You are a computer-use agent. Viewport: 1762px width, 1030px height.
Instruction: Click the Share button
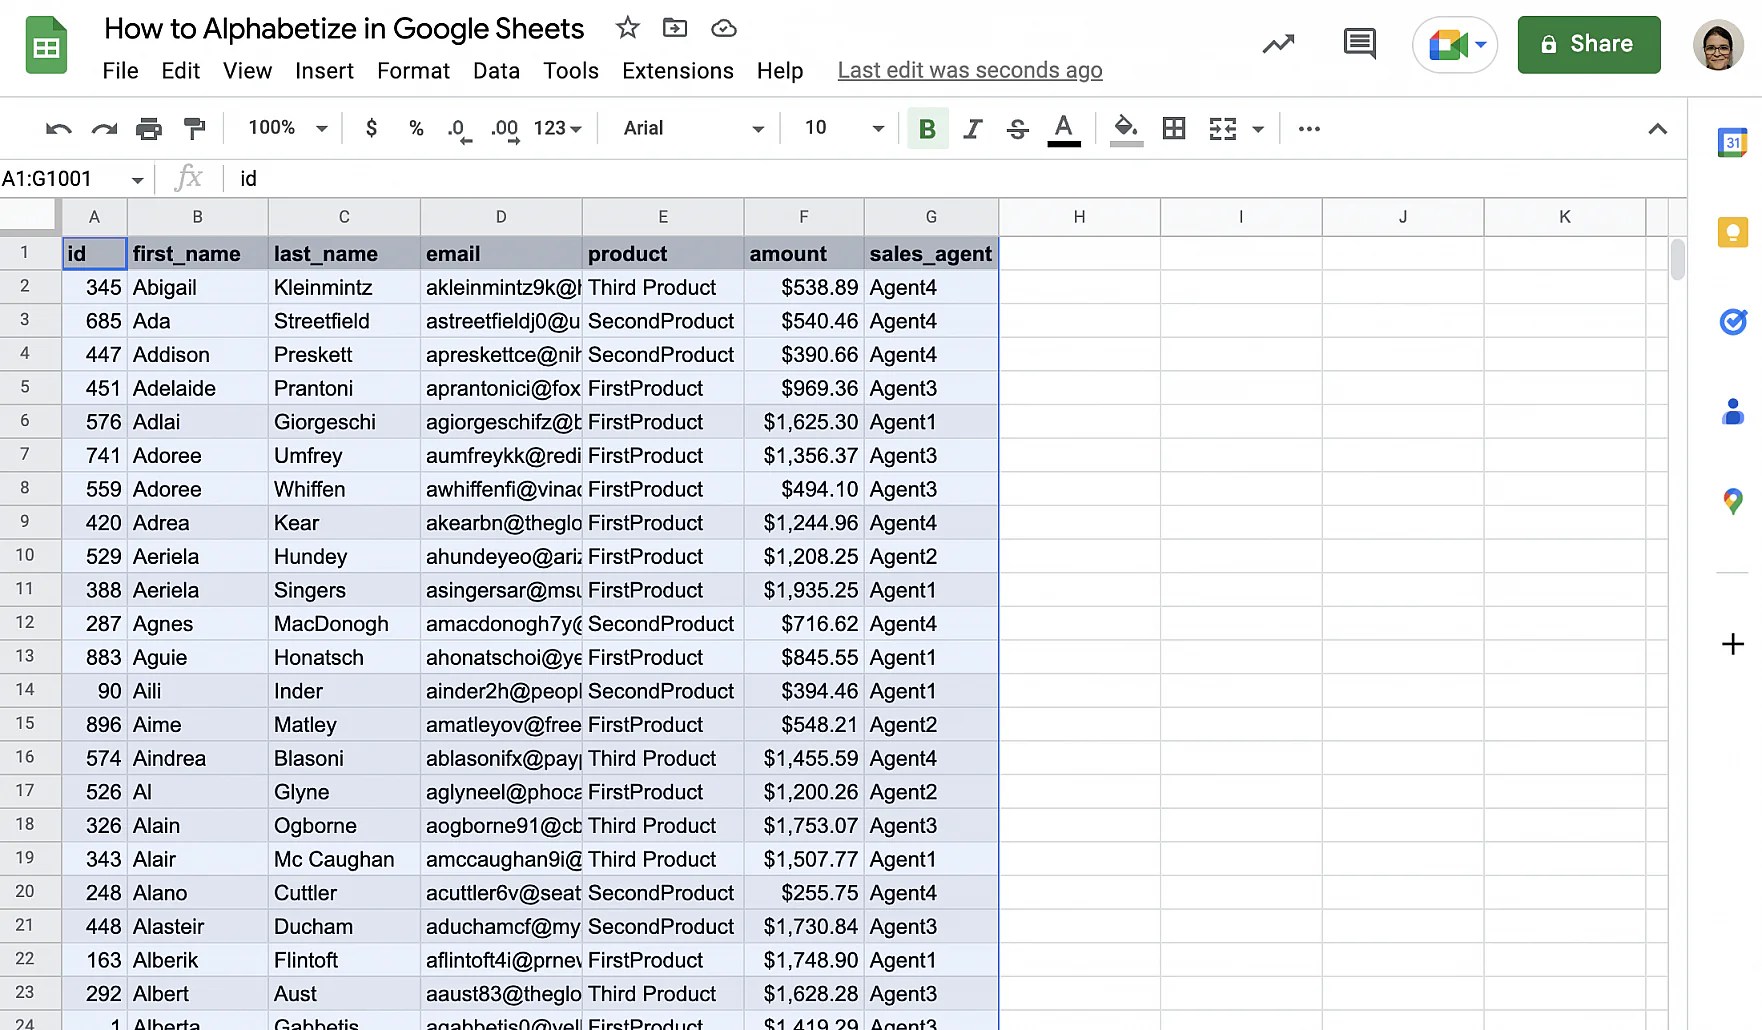[x=1589, y=44]
